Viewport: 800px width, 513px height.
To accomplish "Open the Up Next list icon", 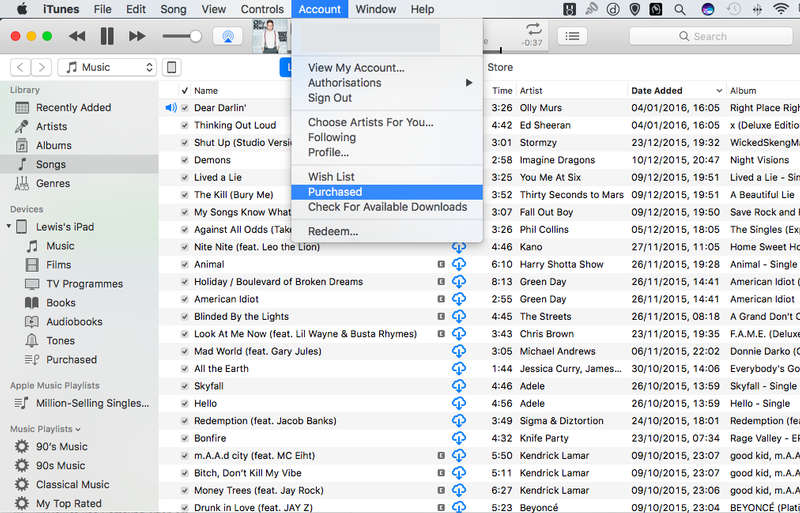I will pyautogui.click(x=572, y=36).
